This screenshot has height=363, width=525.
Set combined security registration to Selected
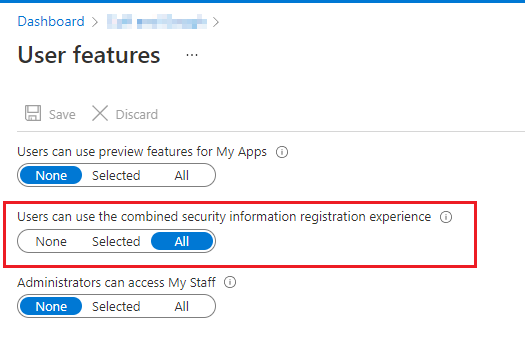point(116,241)
